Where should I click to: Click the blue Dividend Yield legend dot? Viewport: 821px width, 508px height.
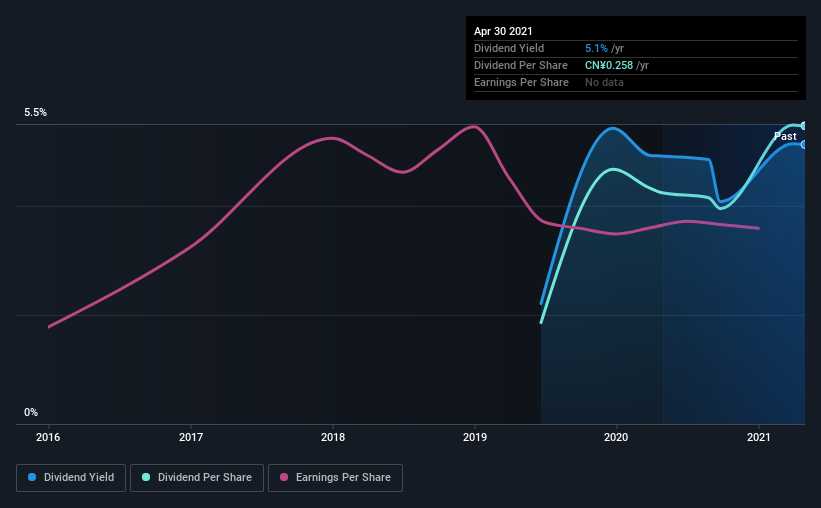[x=32, y=477]
